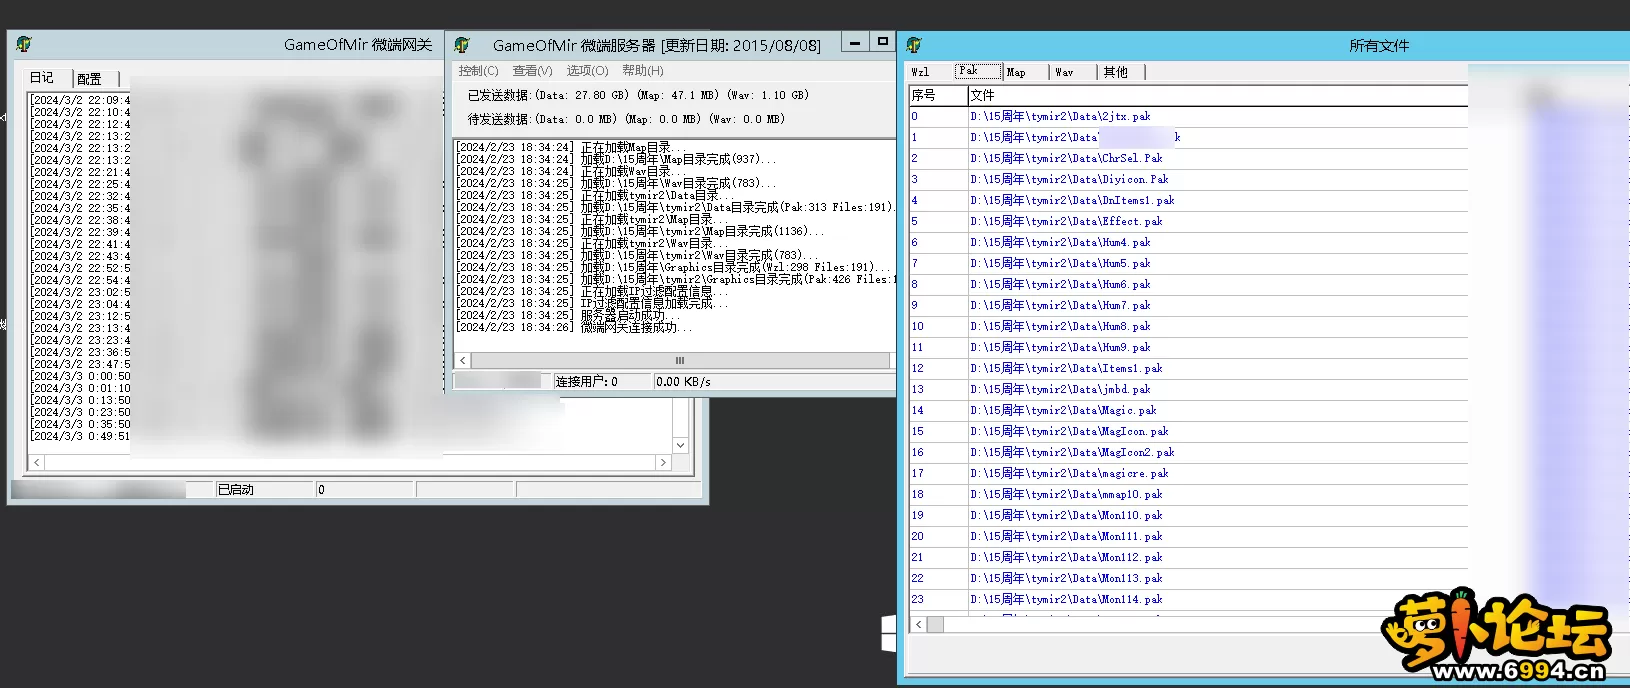Click sequence number 12 cell
This screenshot has width=1630, height=688.
click(938, 368)
